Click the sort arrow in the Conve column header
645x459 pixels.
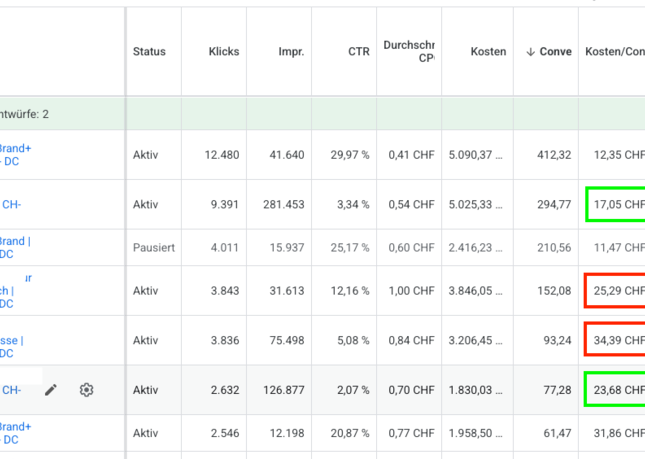(x=530, y=52)
